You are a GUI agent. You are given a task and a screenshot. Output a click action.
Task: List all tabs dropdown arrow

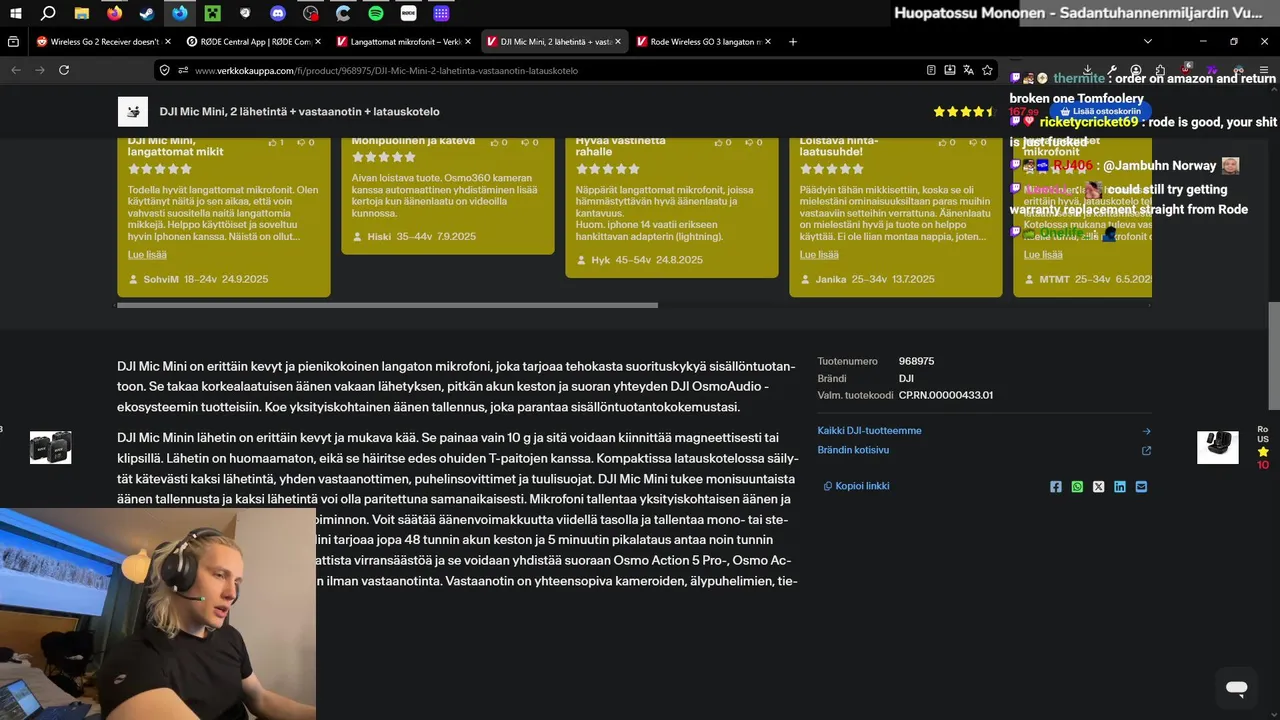(1148, 41)
